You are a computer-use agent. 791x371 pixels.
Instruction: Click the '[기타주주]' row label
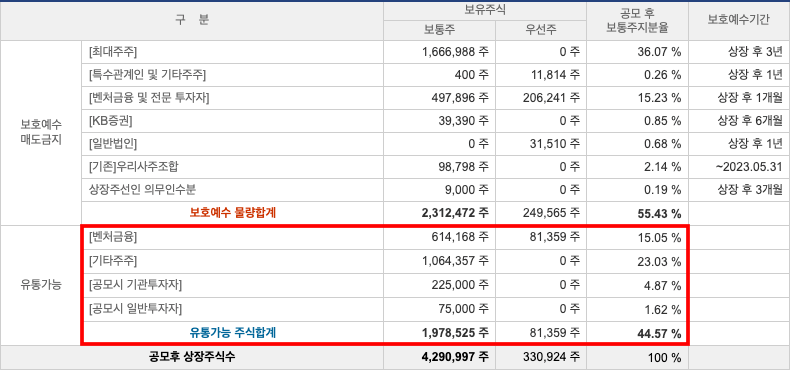point(112,261)
